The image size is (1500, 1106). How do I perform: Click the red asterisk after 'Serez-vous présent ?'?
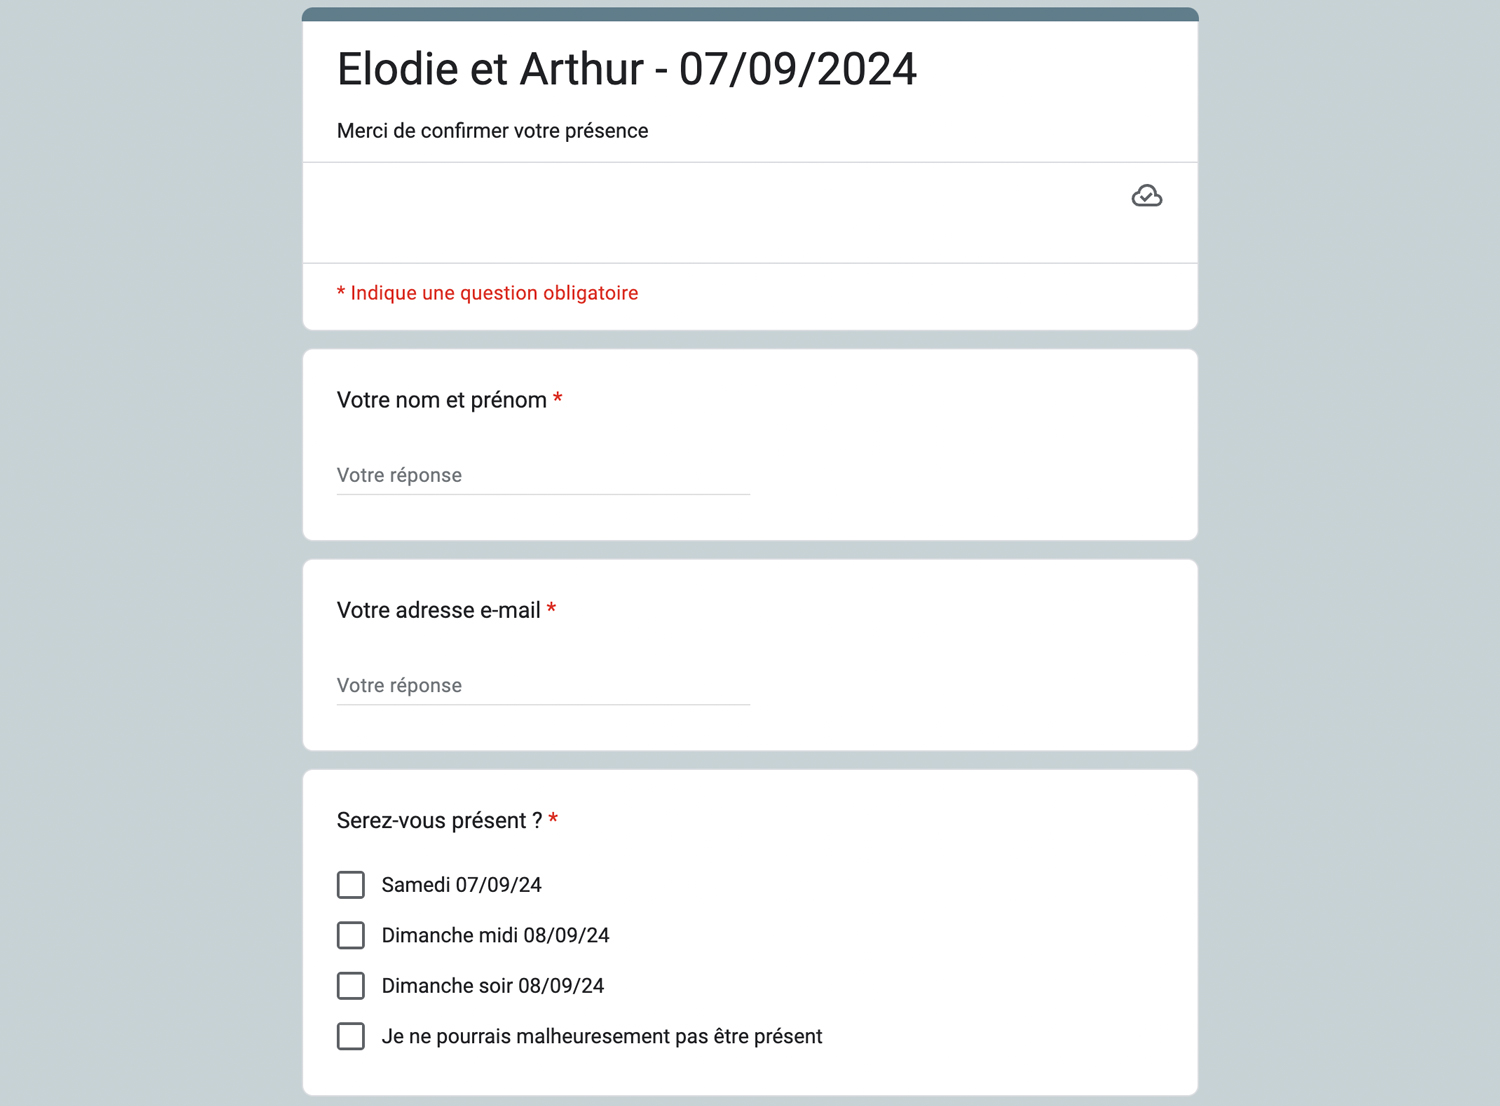click(x=553, y=819)
